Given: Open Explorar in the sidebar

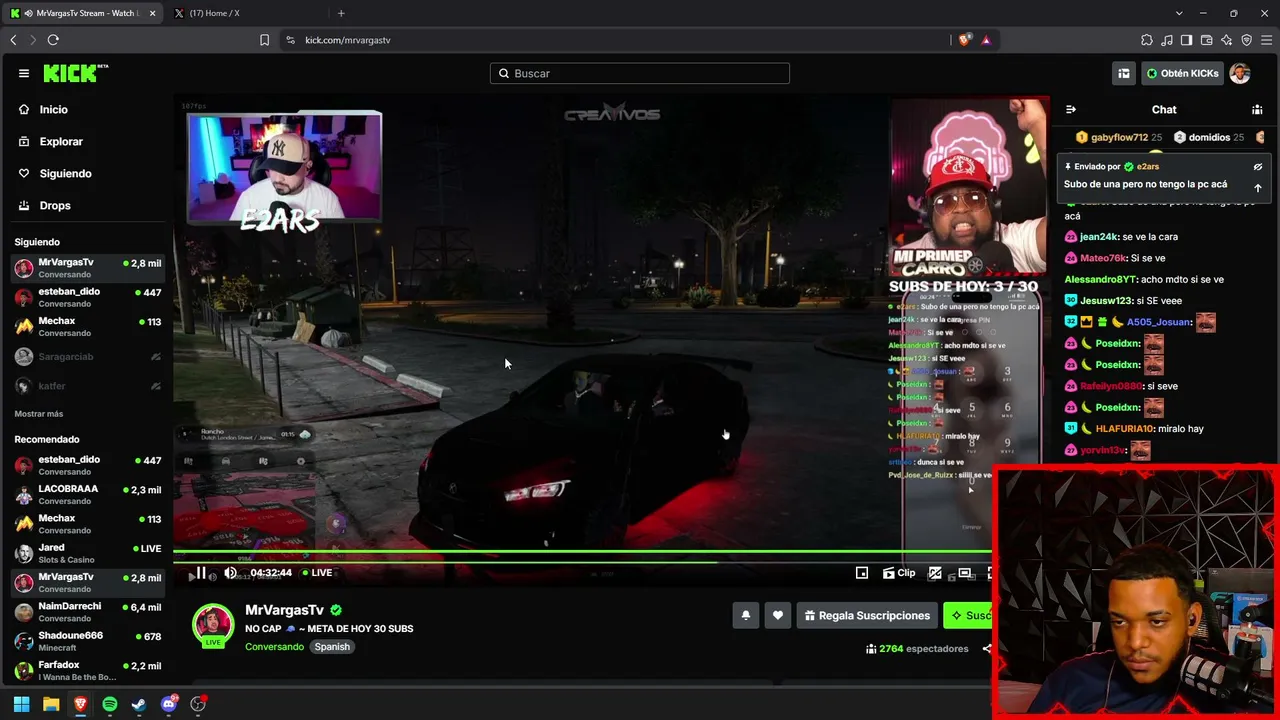Looking at the screenshot, I should click(x=51, y=141).
